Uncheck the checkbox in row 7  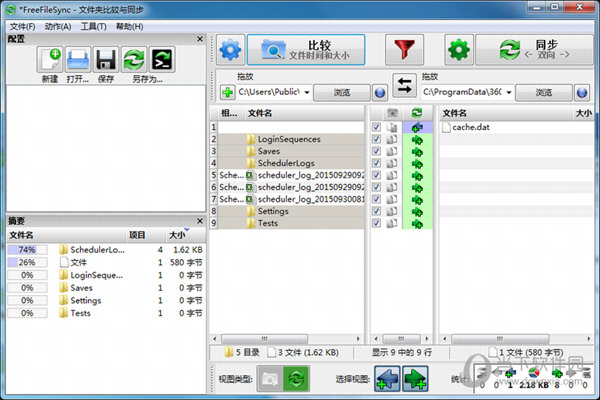tap(377, 199)
